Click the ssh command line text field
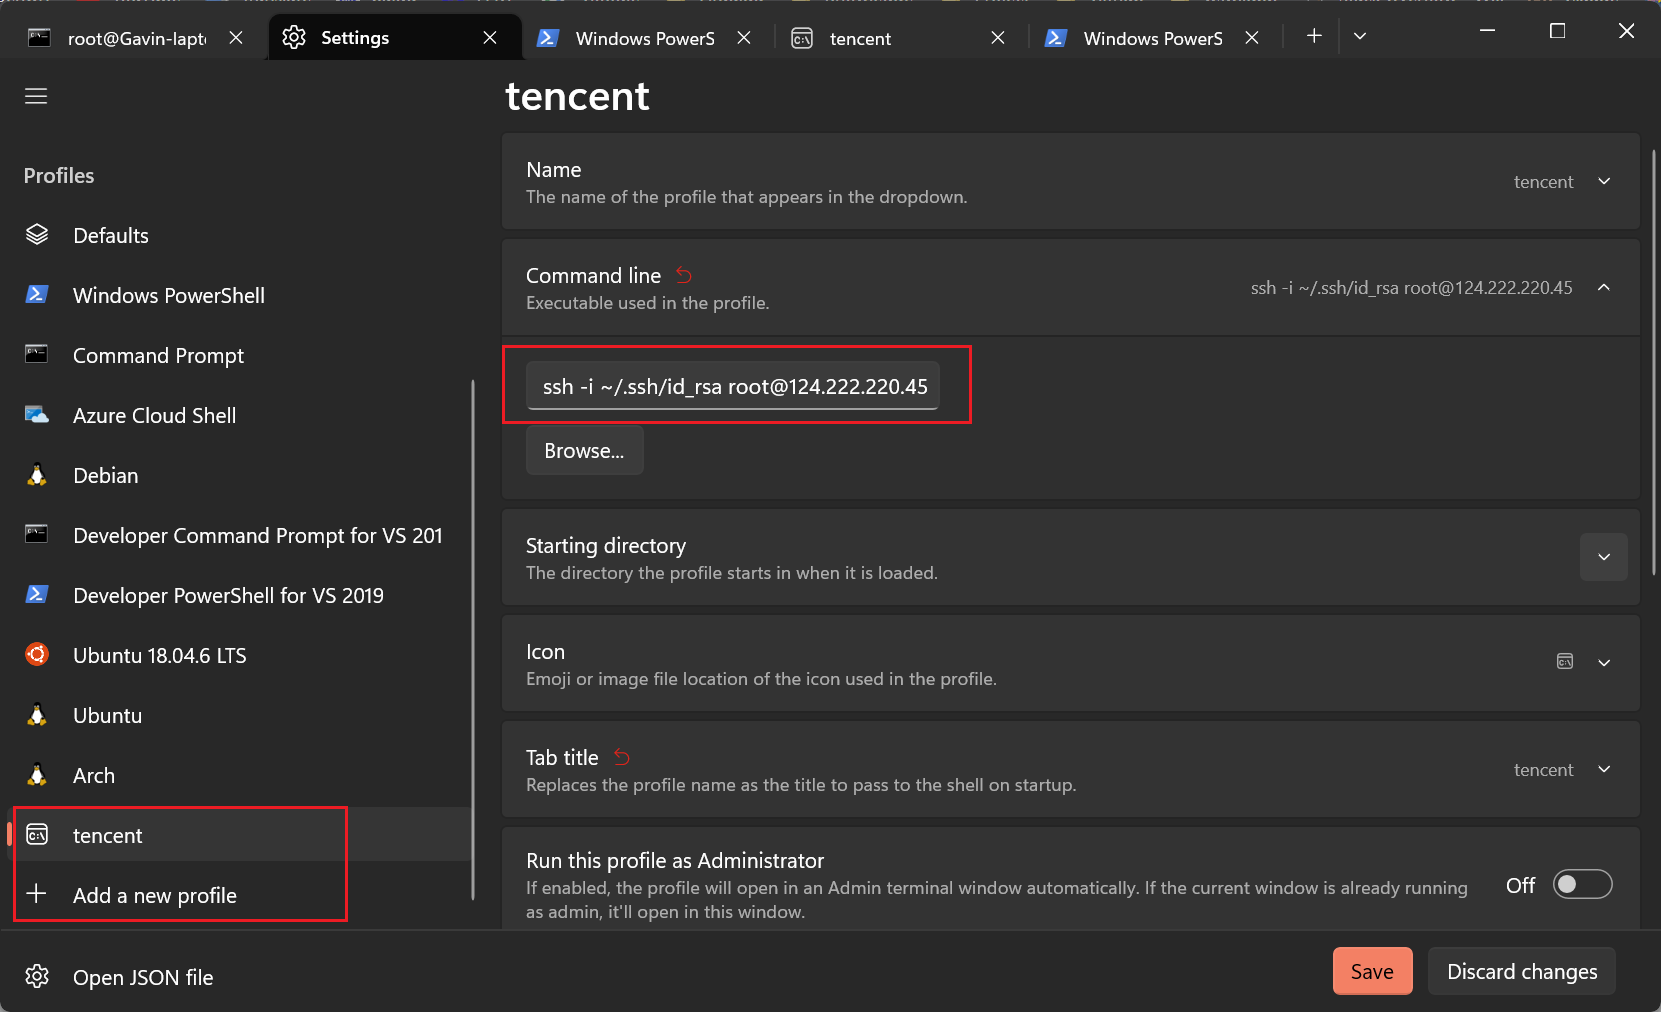This screenshot has height=1012, width=1661. (734, 386)
